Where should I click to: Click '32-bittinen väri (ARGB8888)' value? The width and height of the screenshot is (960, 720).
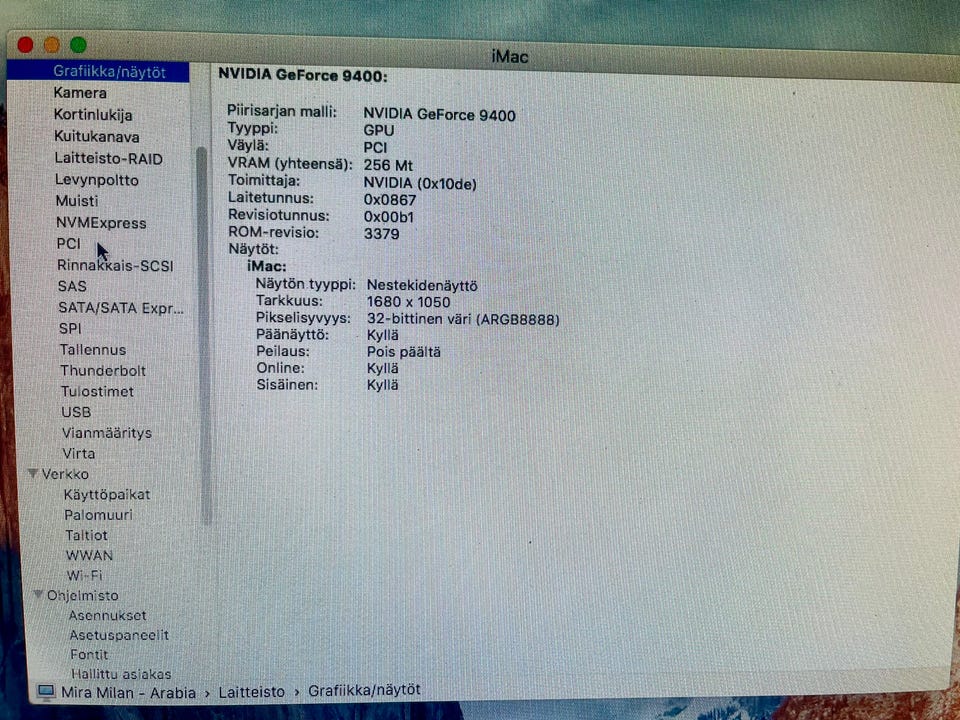click(x=463, y=319)
